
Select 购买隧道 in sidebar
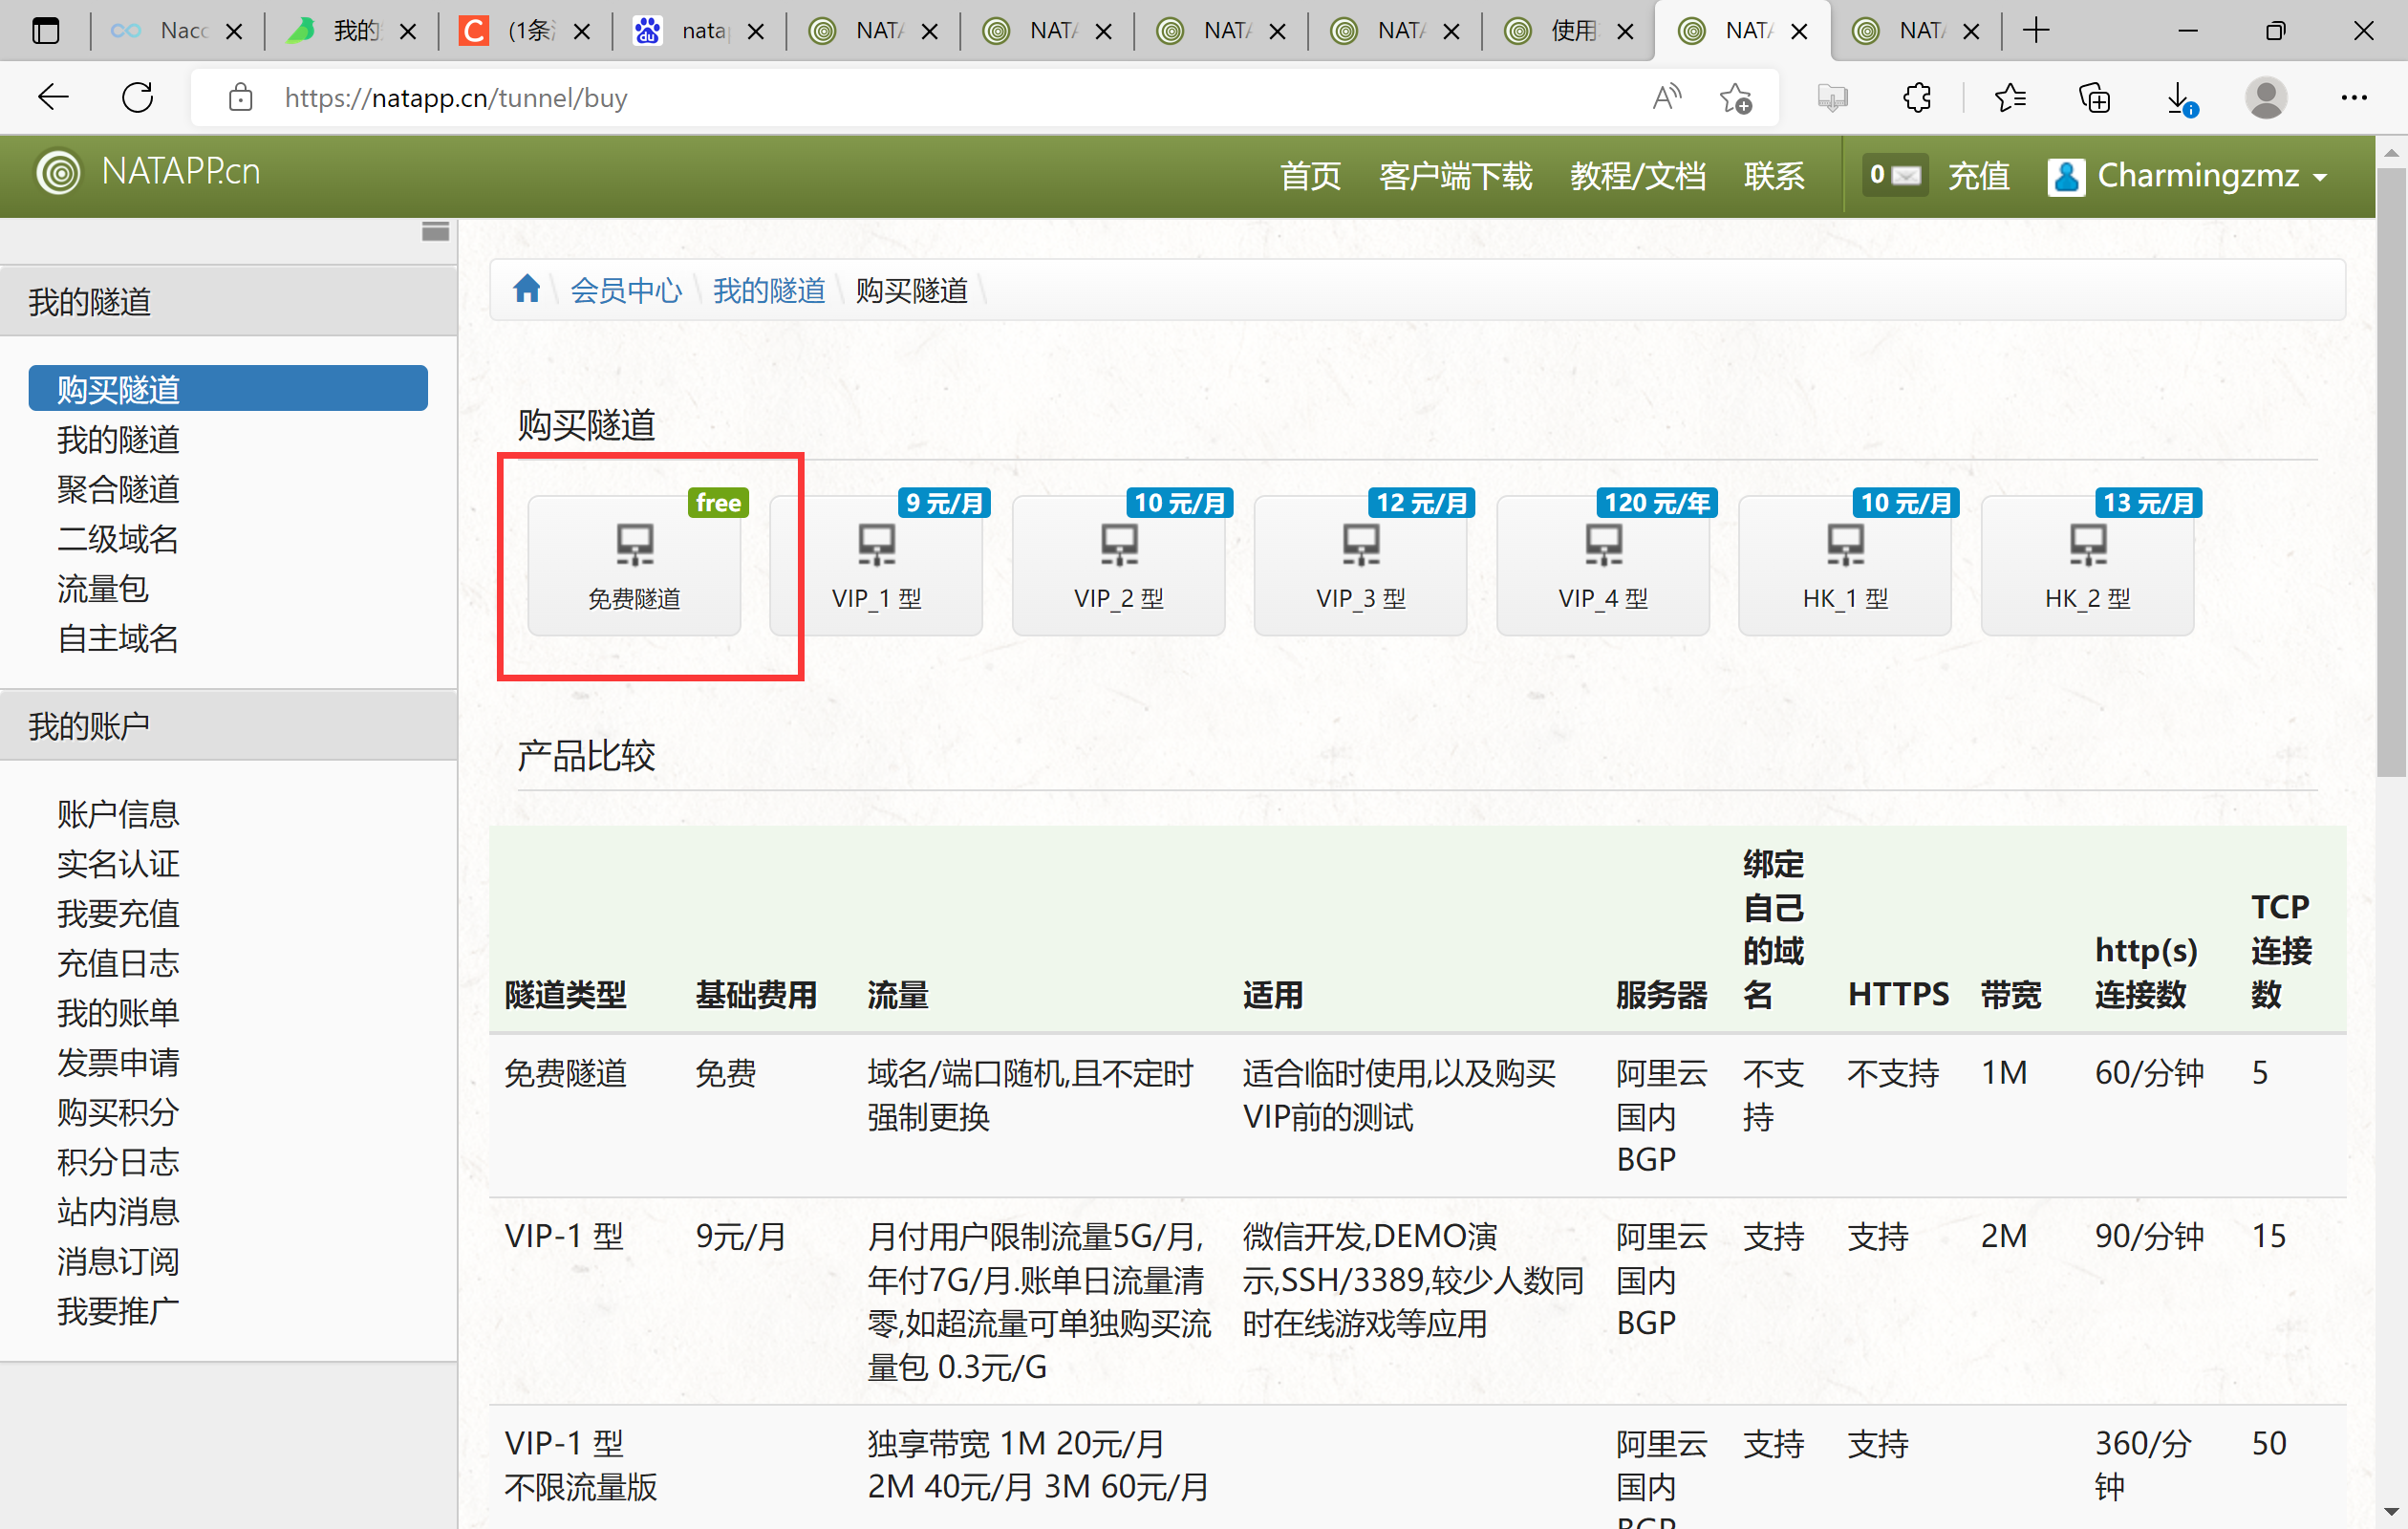click(x=228, y=388)
